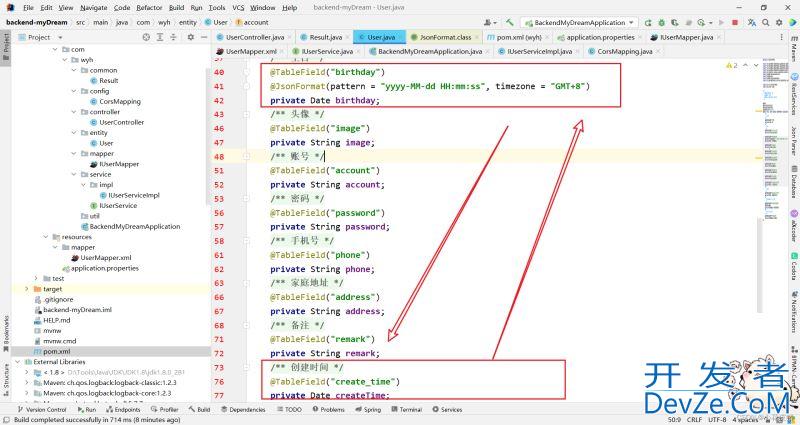Collapse the External Libraries node
800x425 pixels.
tap(17, 362)
